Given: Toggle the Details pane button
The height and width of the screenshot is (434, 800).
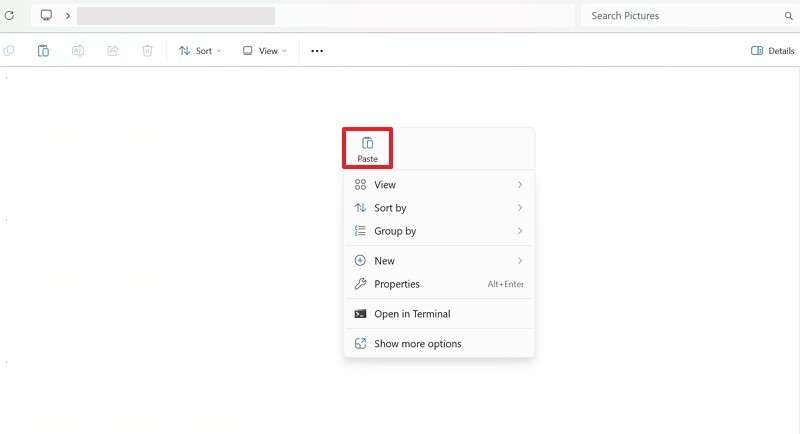Looking at the screenshot, I should tap(772, 51).
